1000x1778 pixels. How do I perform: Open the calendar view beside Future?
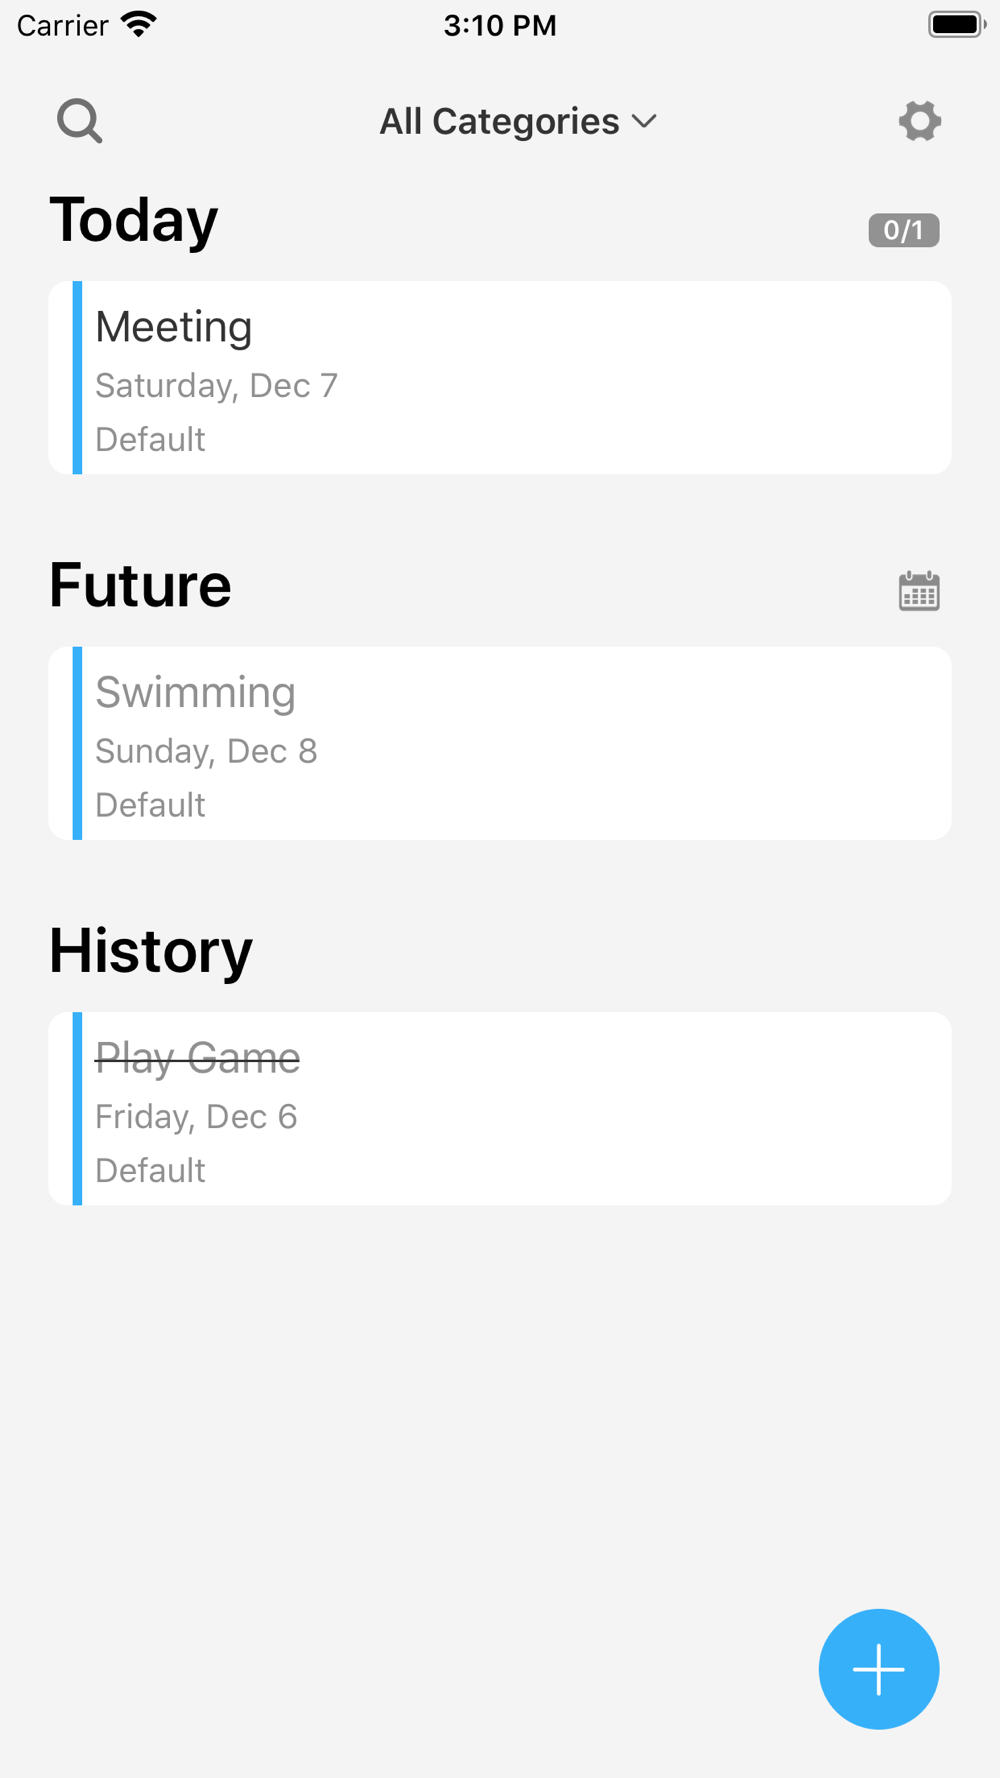919,590
